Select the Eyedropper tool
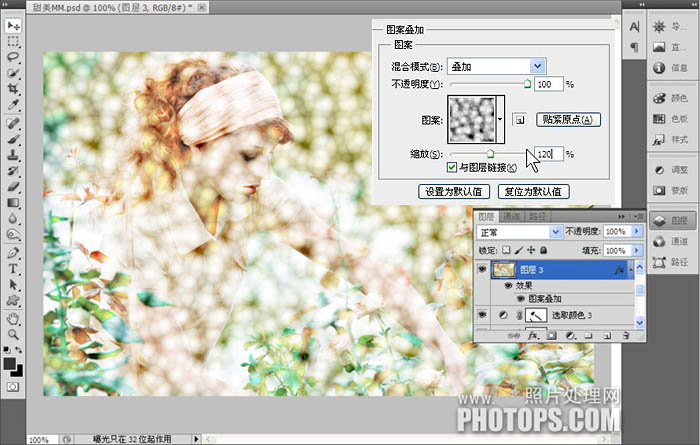700x445 pixels. tap(13, 105)
